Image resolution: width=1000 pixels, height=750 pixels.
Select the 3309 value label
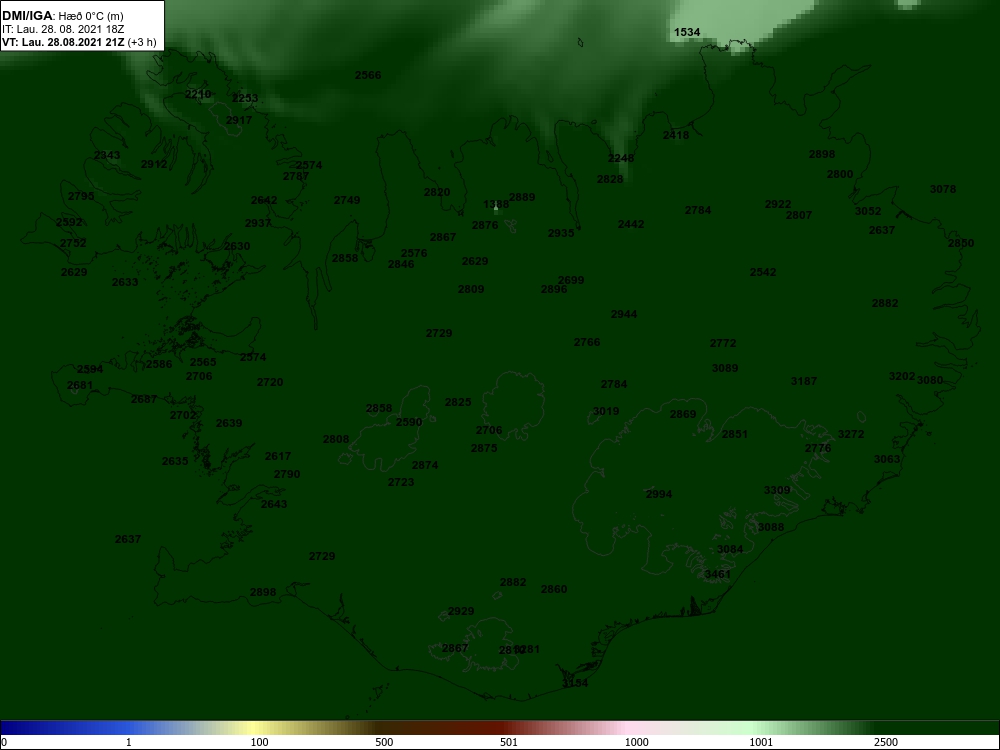[x=777, y=490]
